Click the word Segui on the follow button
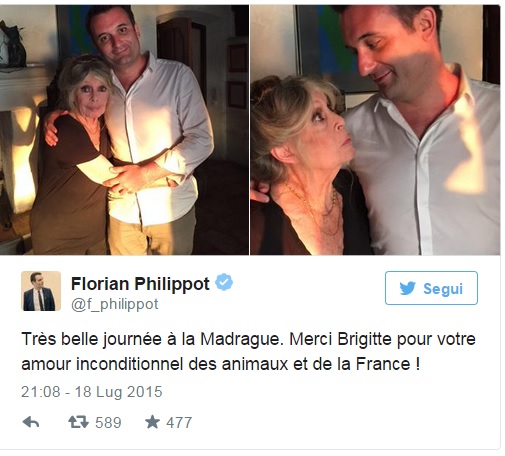This screenshot has height=456, width=505. tap(443, 289)
